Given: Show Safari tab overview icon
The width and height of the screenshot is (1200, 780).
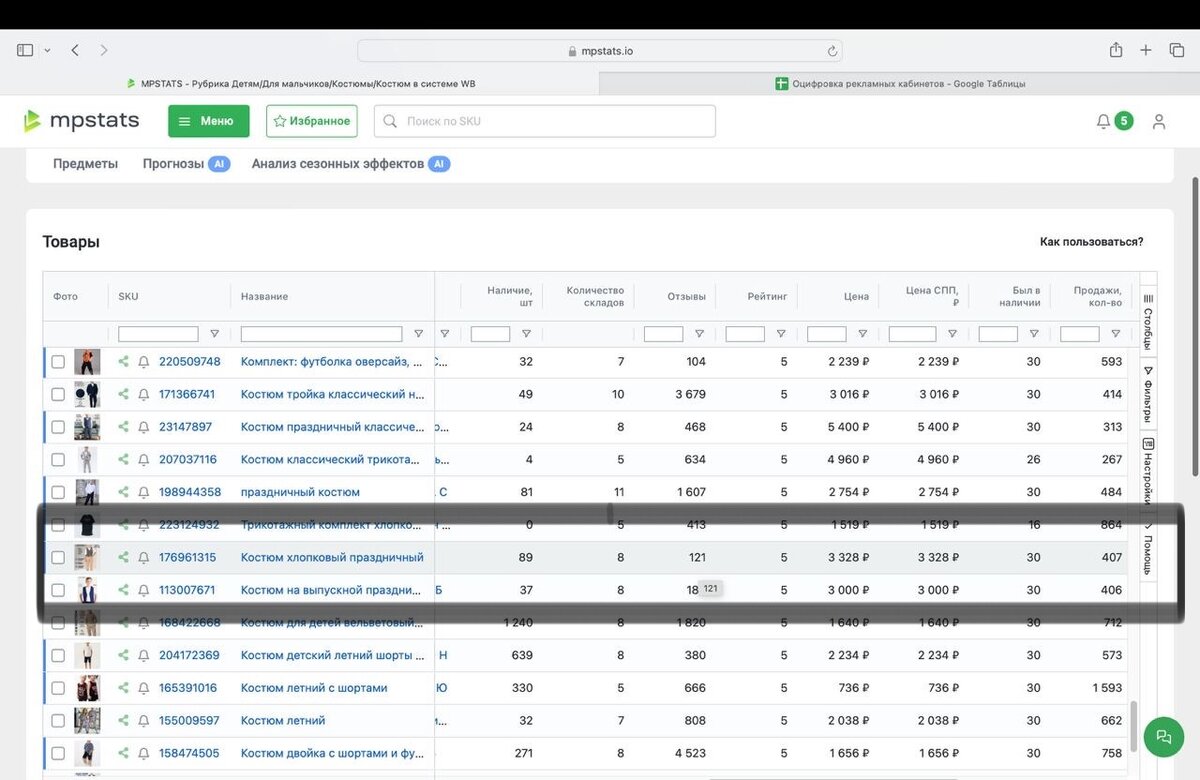Looking at the screenshot, I should coord(1177,50).
